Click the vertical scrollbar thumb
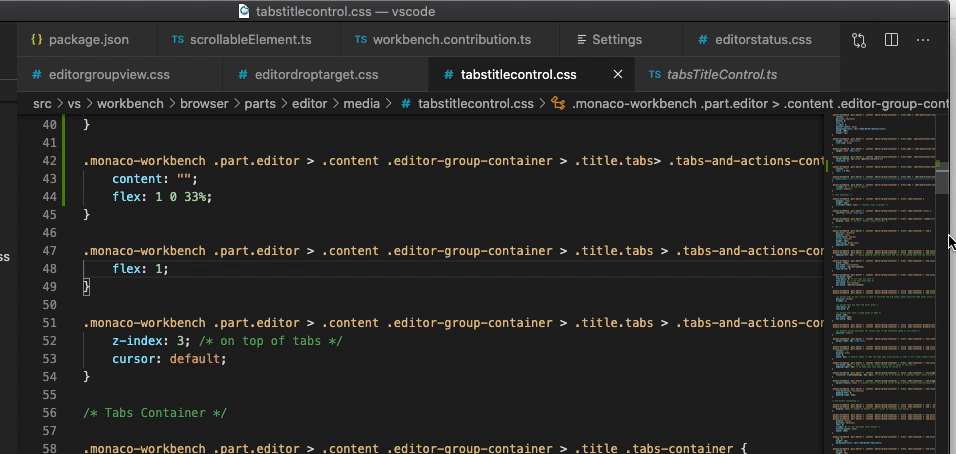The height and width of the screenshot is (454, 956). [x=942, y=177]
